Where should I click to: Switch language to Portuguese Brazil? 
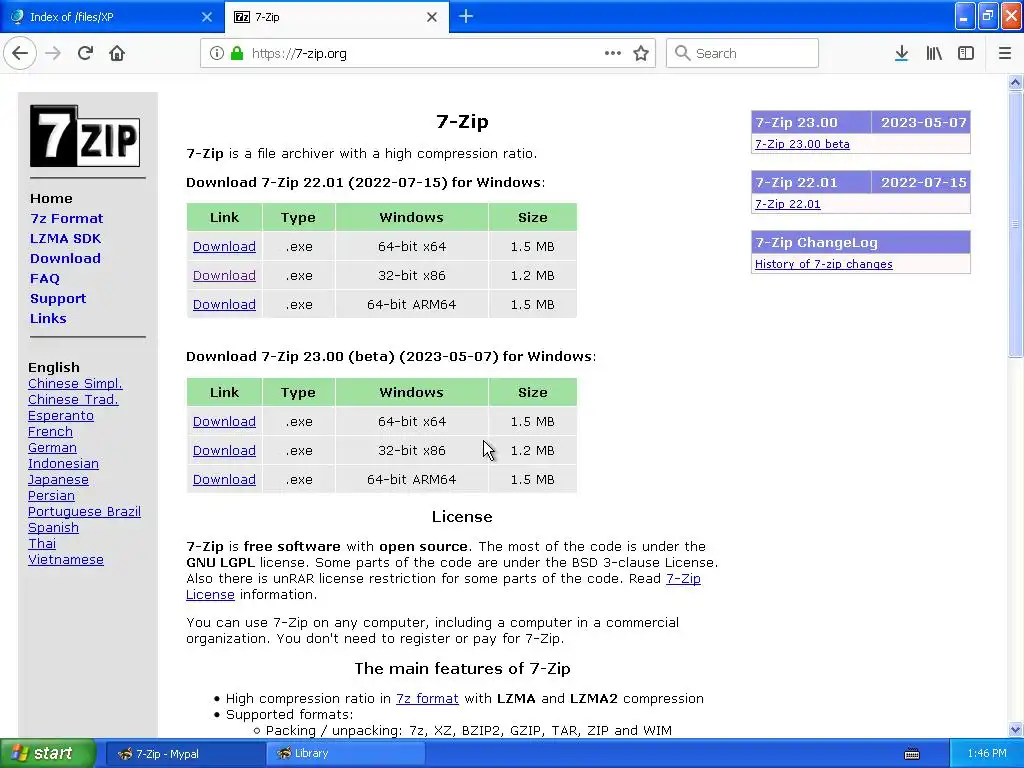click(x=84, y=511)
